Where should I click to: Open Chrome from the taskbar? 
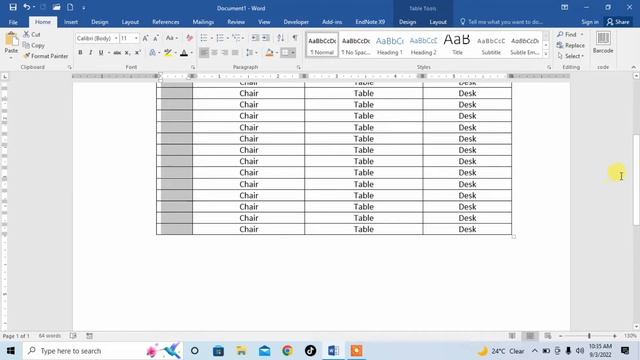pyautogui.click(x=287, y=351)
